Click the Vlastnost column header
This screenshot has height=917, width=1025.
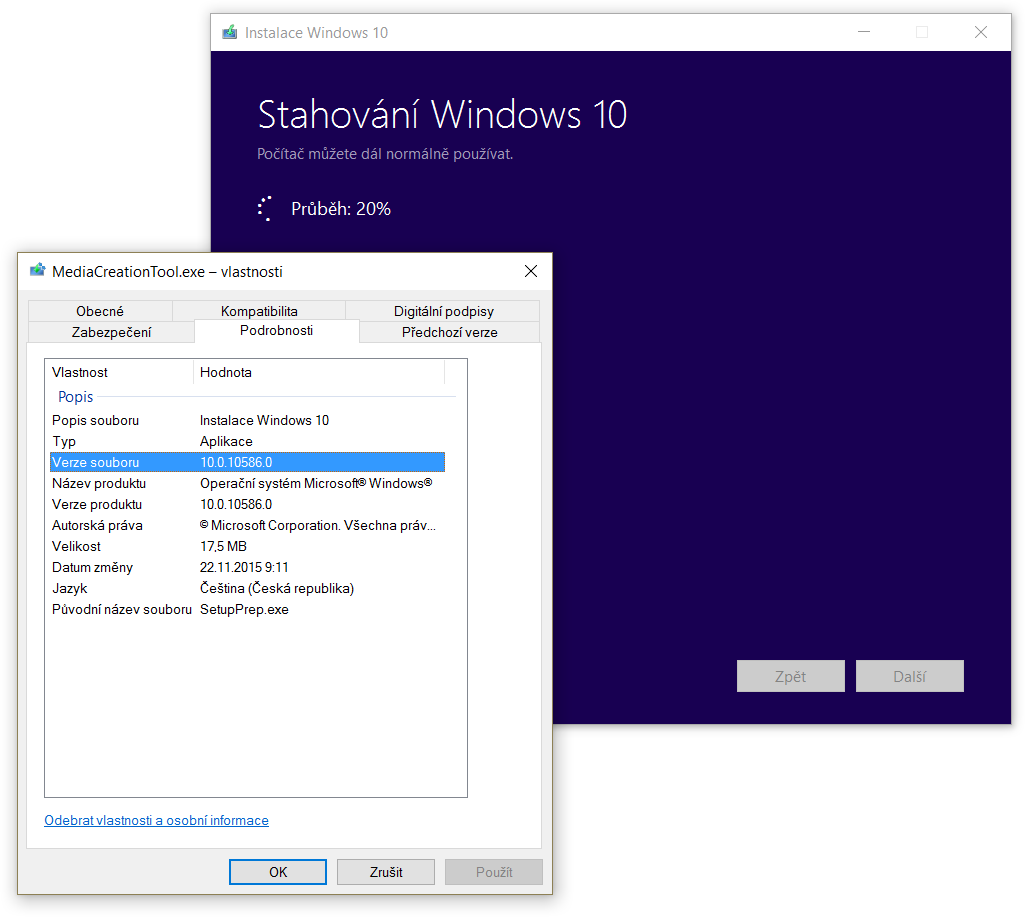(x=119, y=372)
